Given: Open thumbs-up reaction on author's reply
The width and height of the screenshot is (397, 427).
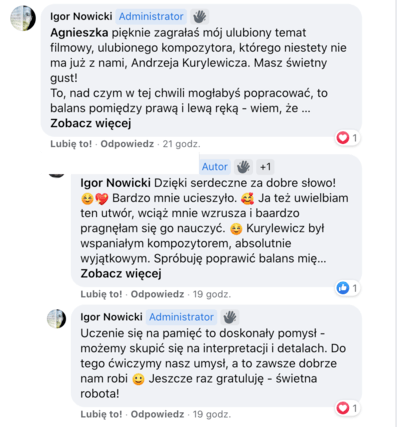Looking at the screenshot, I should [x=348, y=288].
